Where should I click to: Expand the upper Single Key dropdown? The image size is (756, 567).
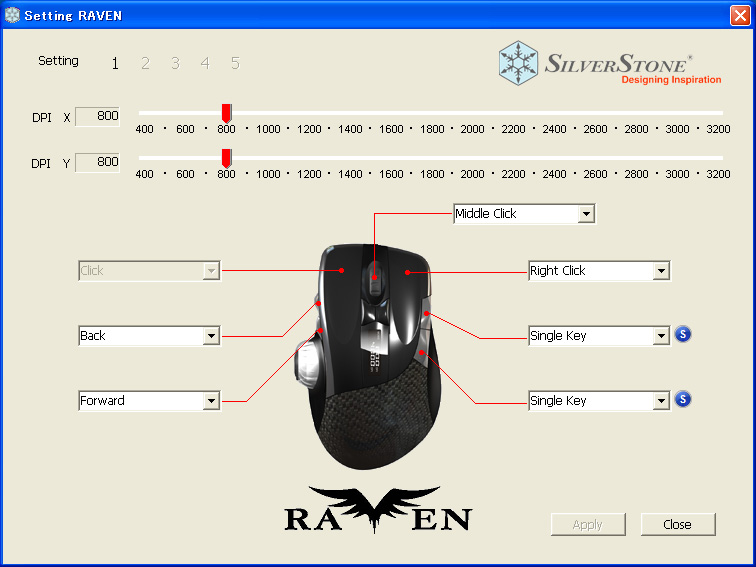point(661,336)
